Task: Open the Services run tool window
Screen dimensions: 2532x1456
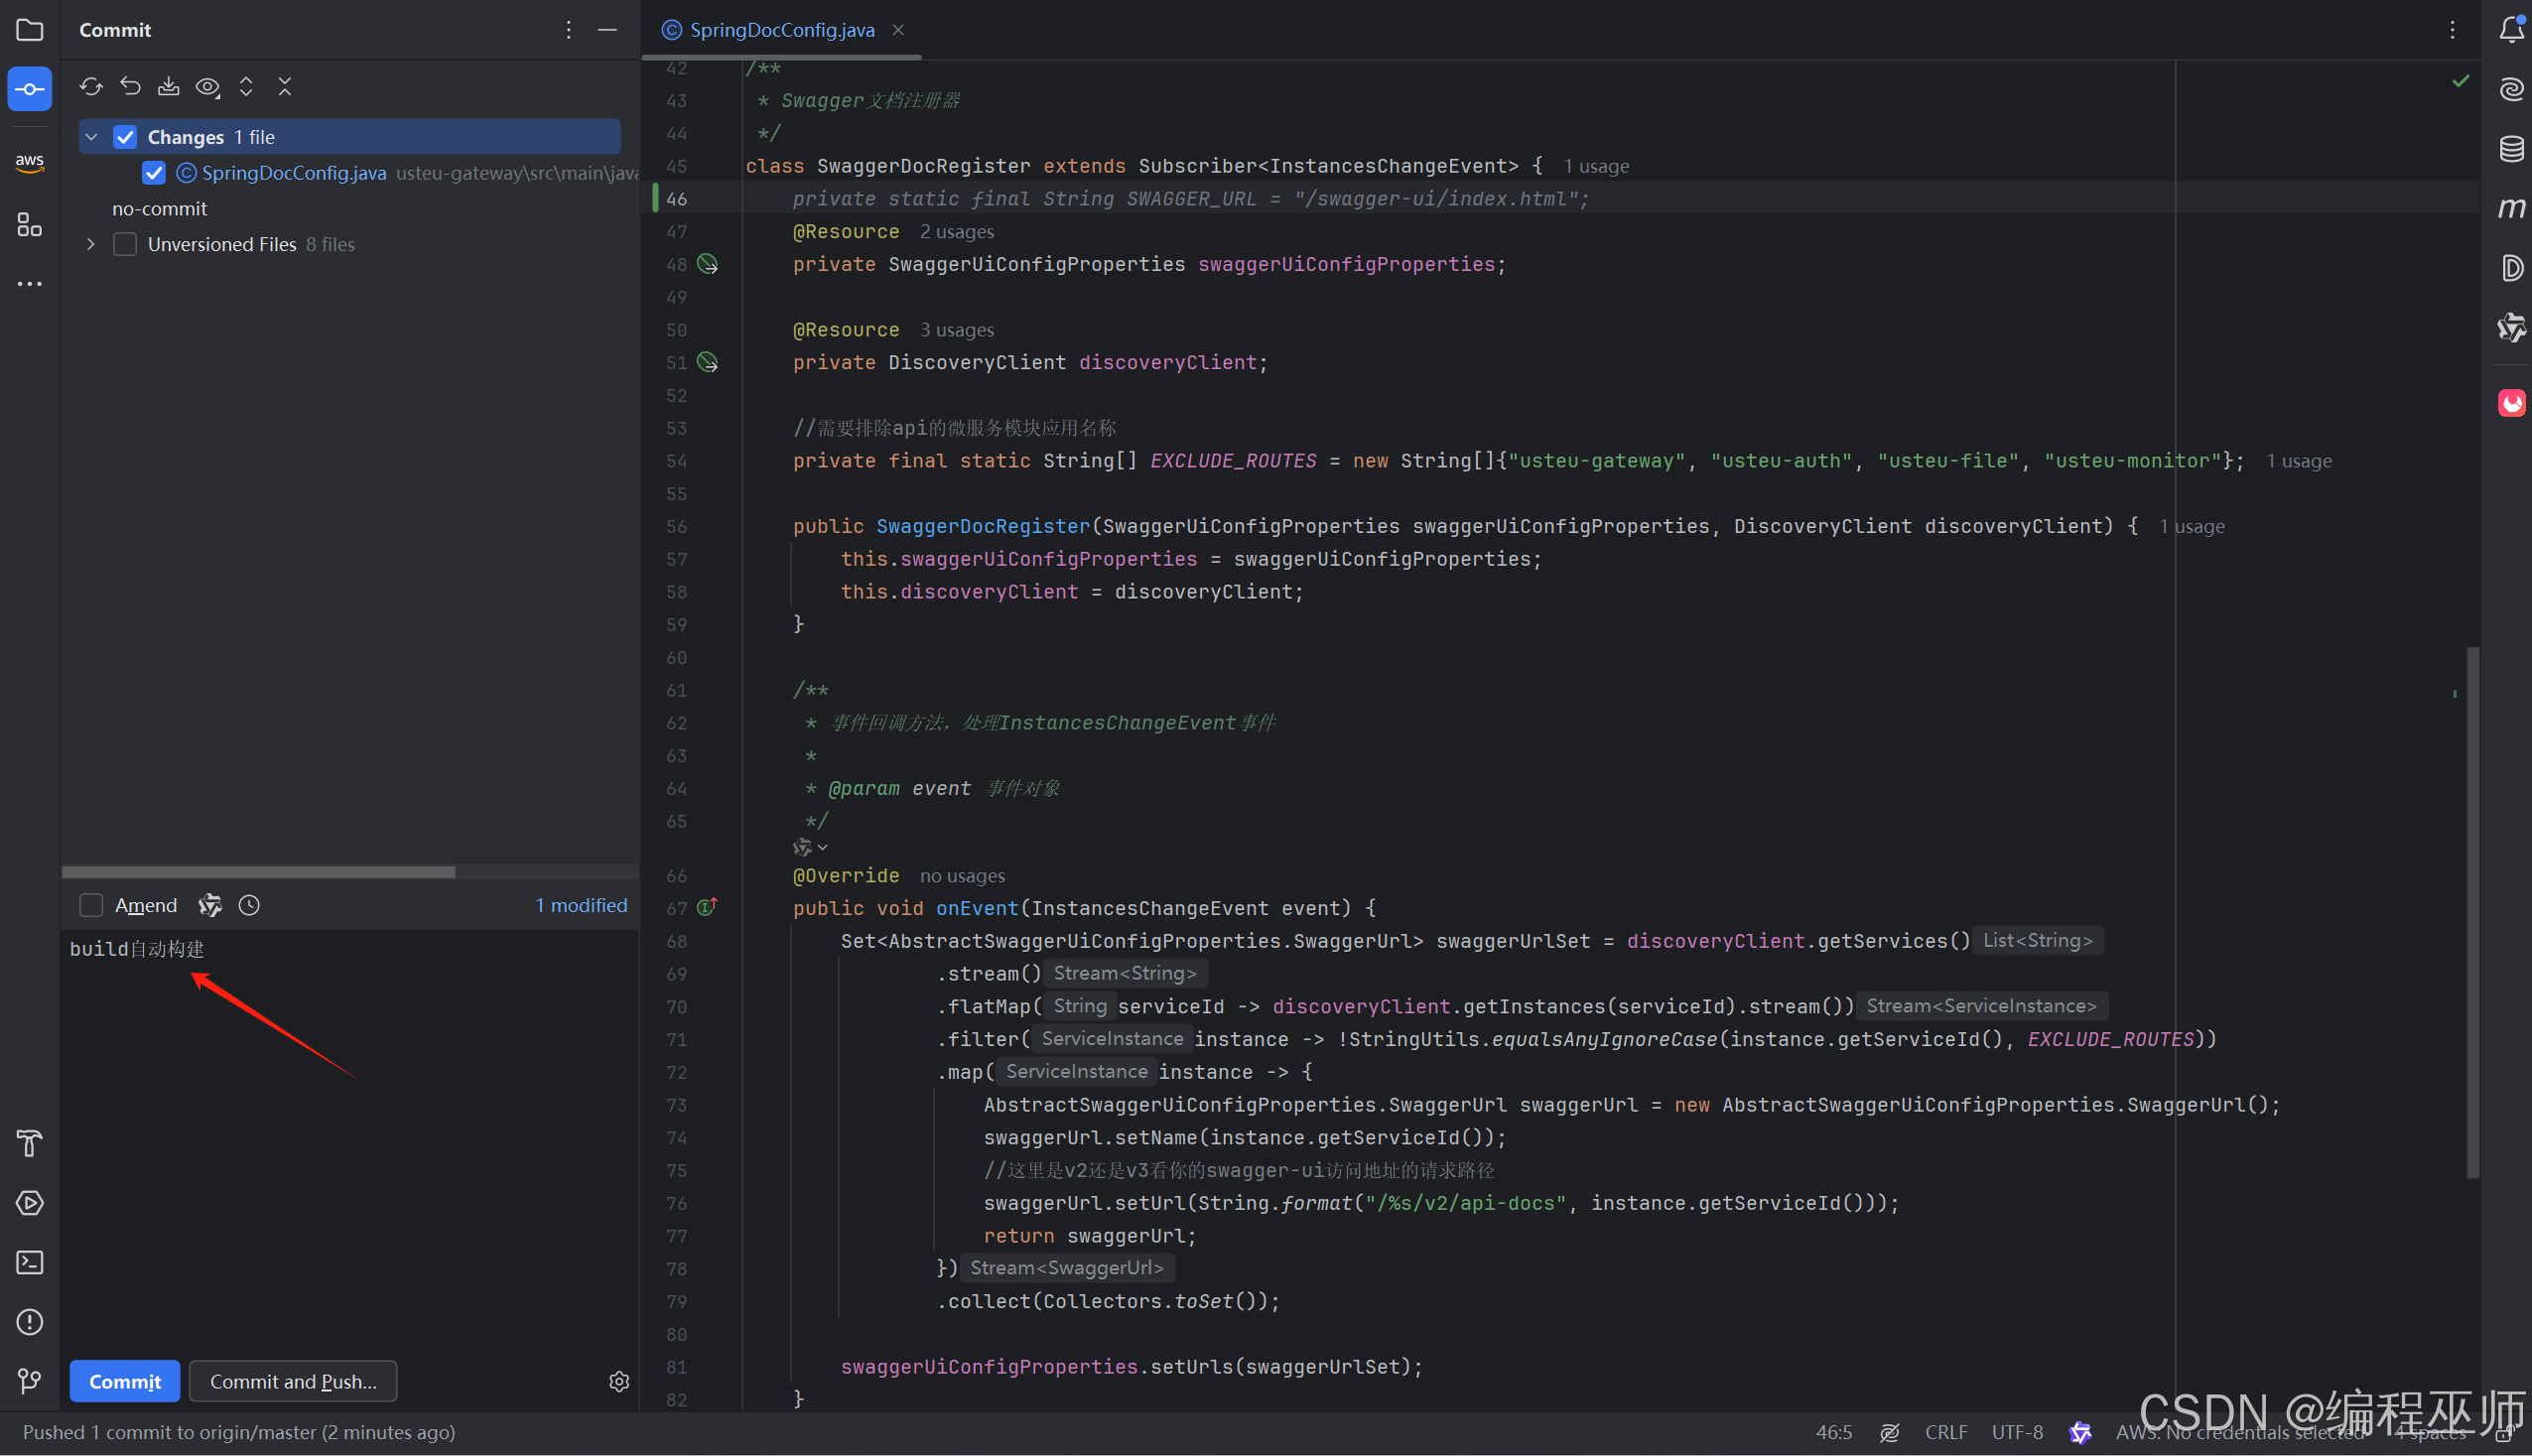Action: (30, 1203)
